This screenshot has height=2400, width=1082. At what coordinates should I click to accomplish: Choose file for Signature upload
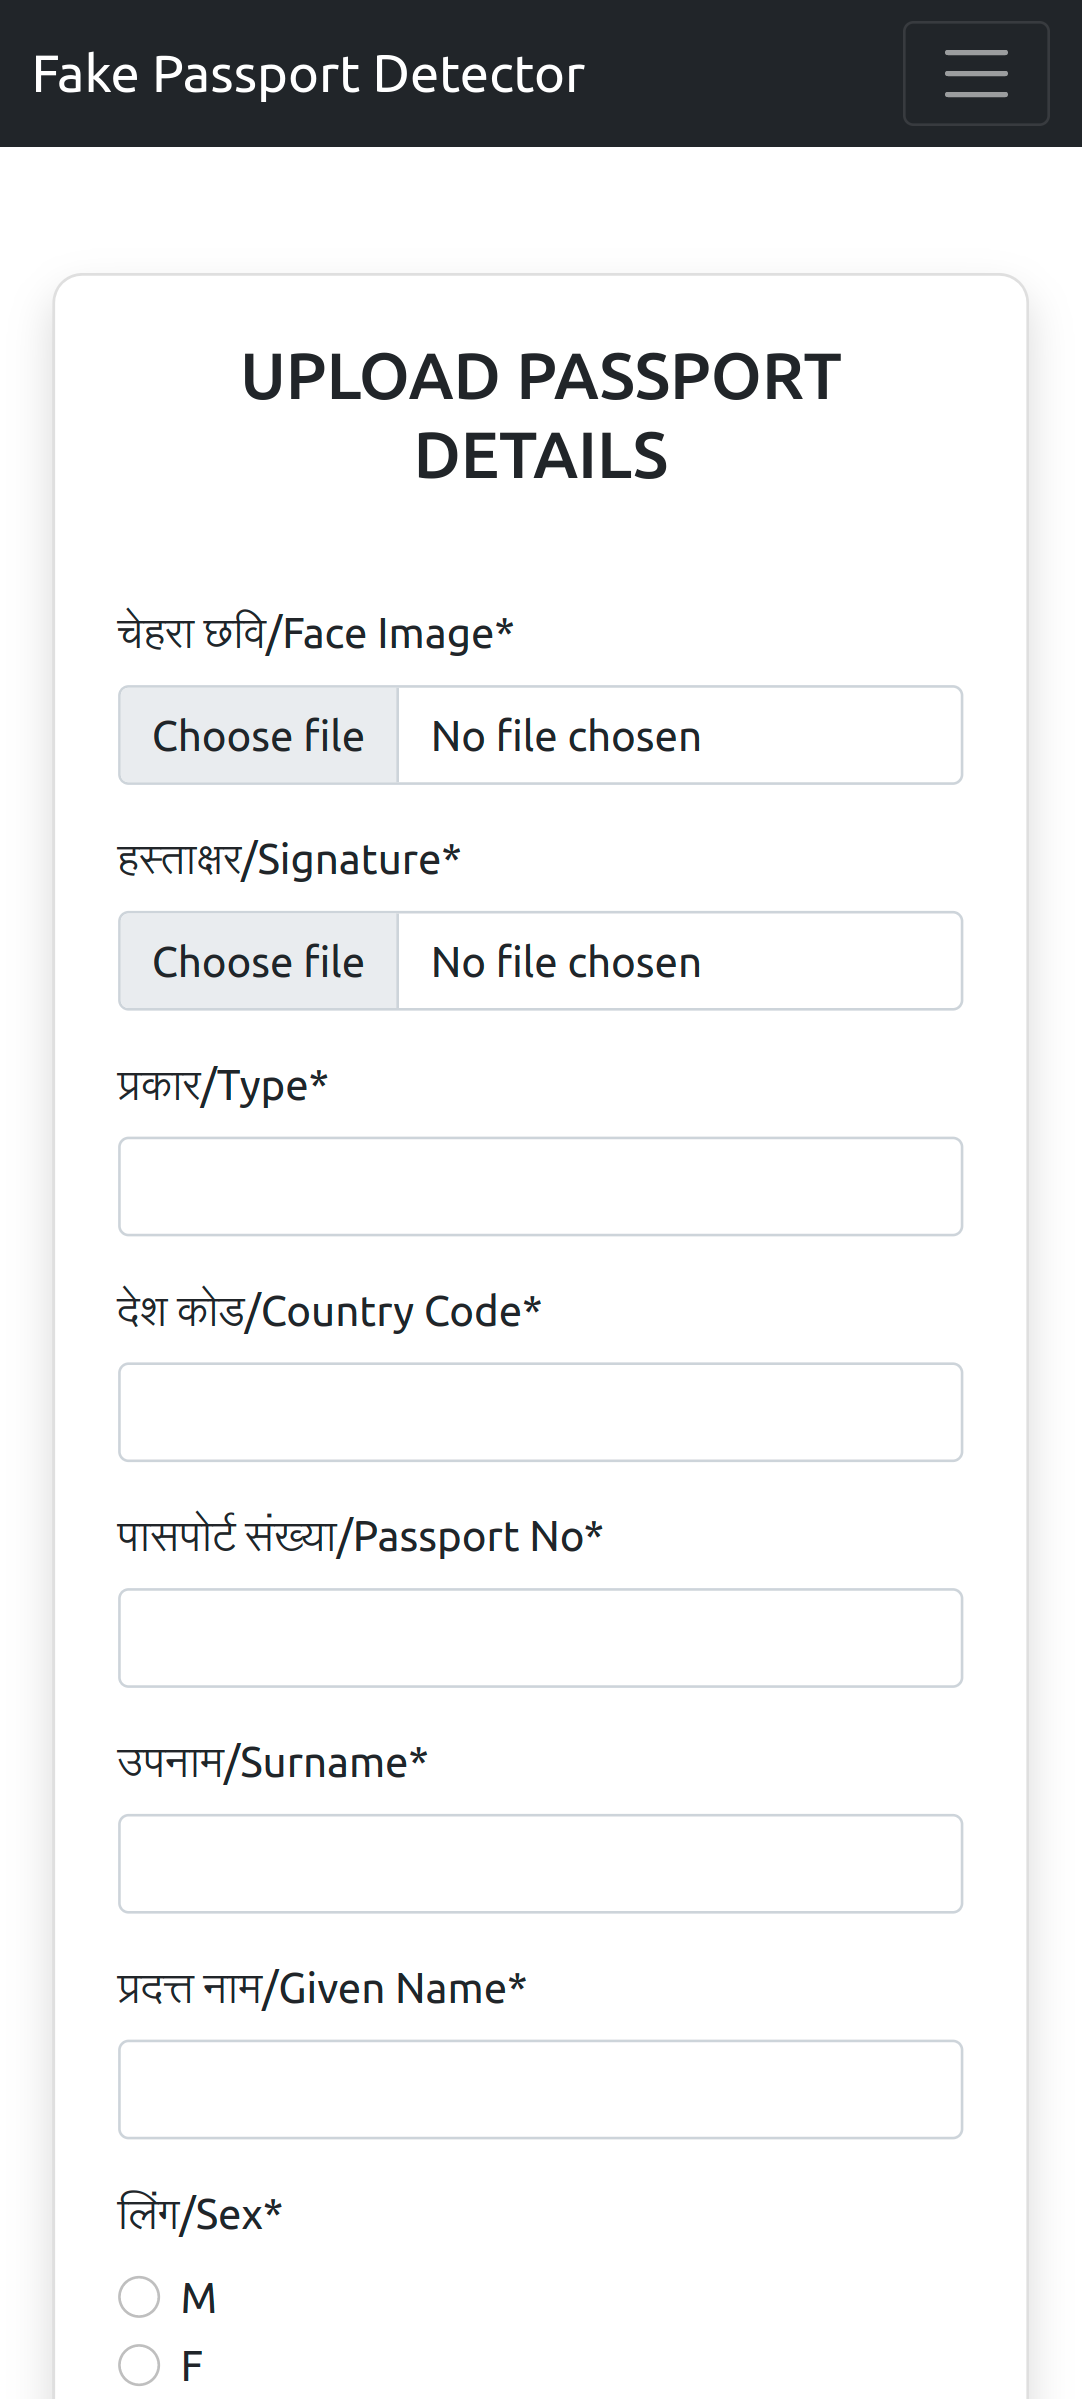click(x=258, y=962)
